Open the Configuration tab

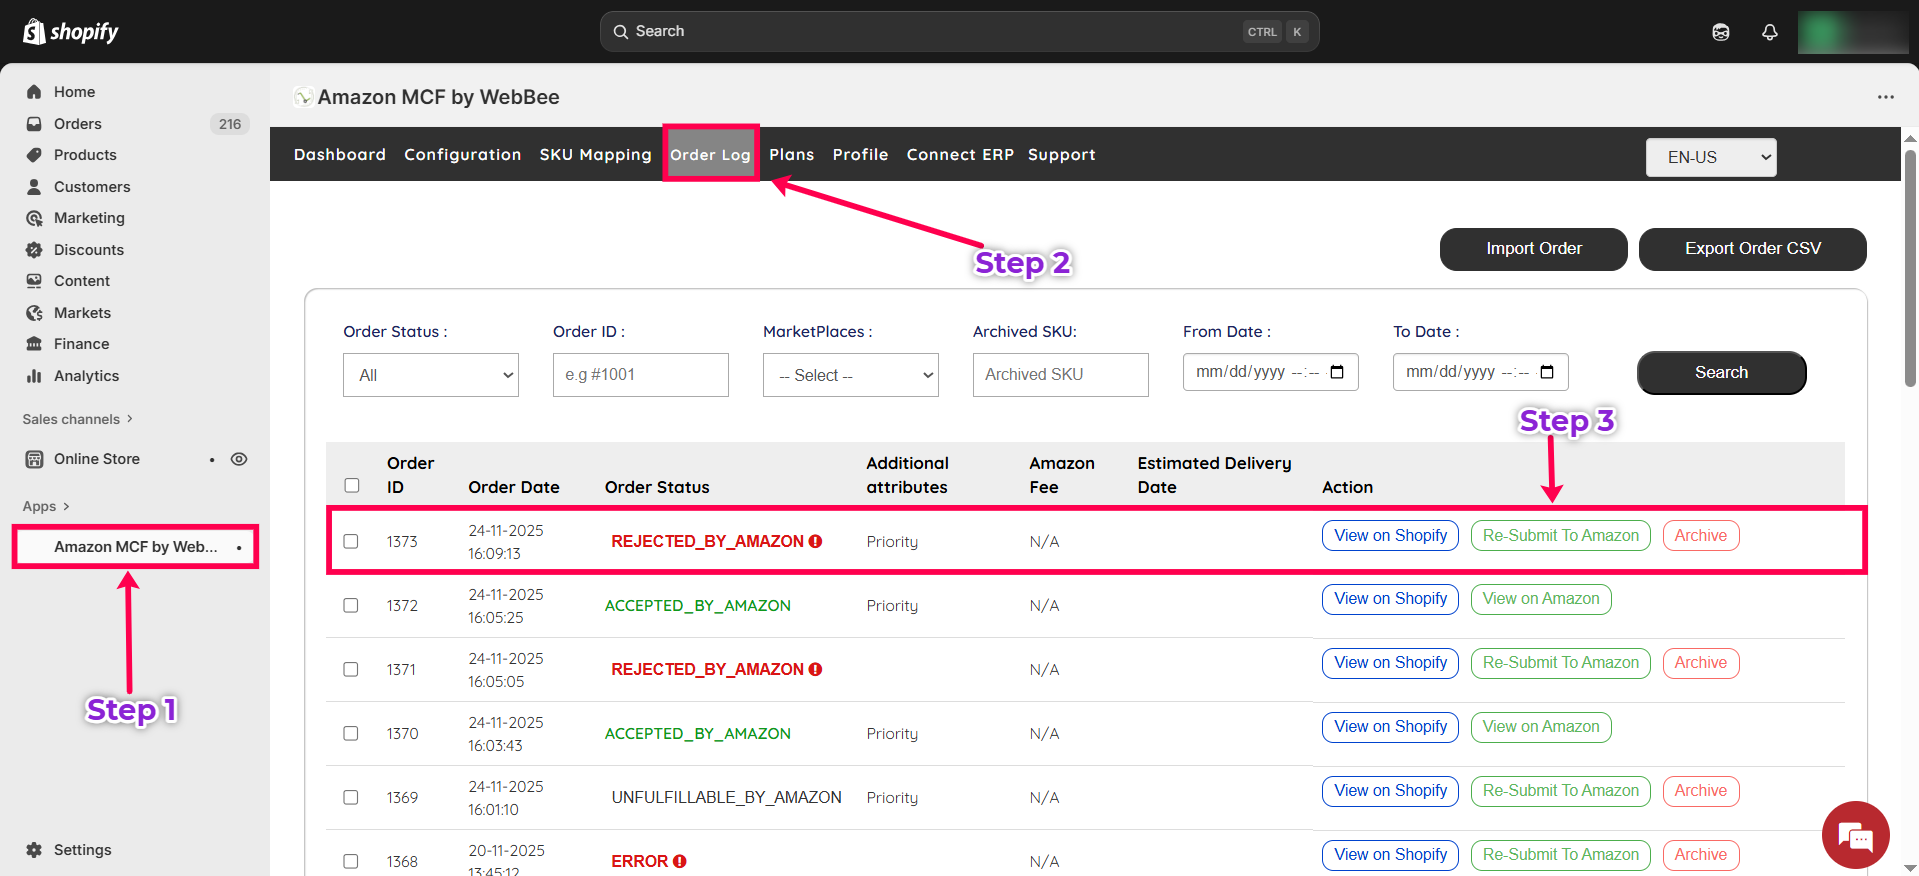(x=462, y=154)
